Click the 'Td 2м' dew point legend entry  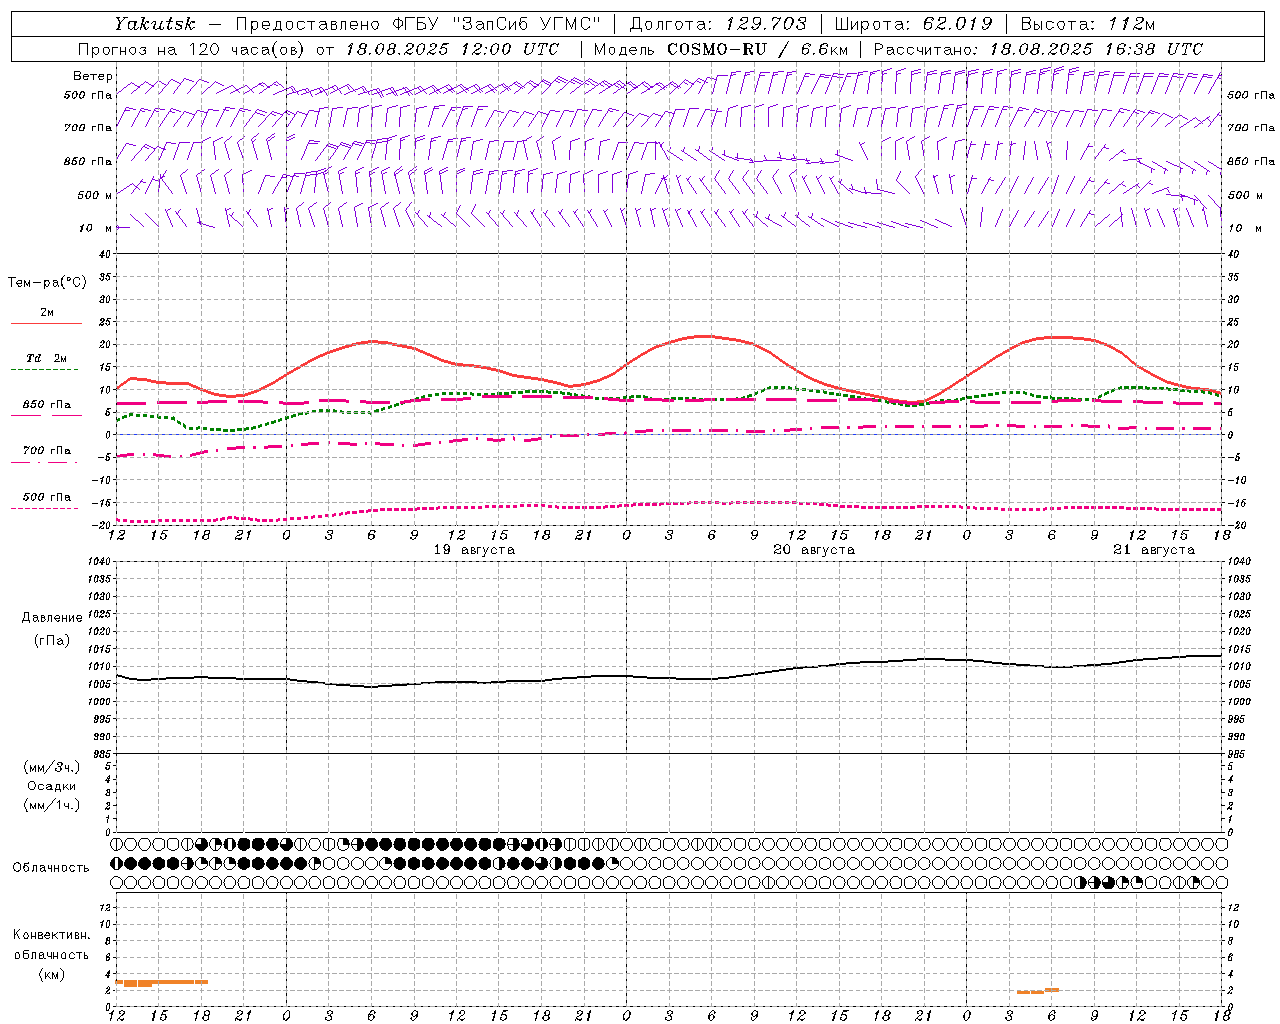click(x=47, y=358)
